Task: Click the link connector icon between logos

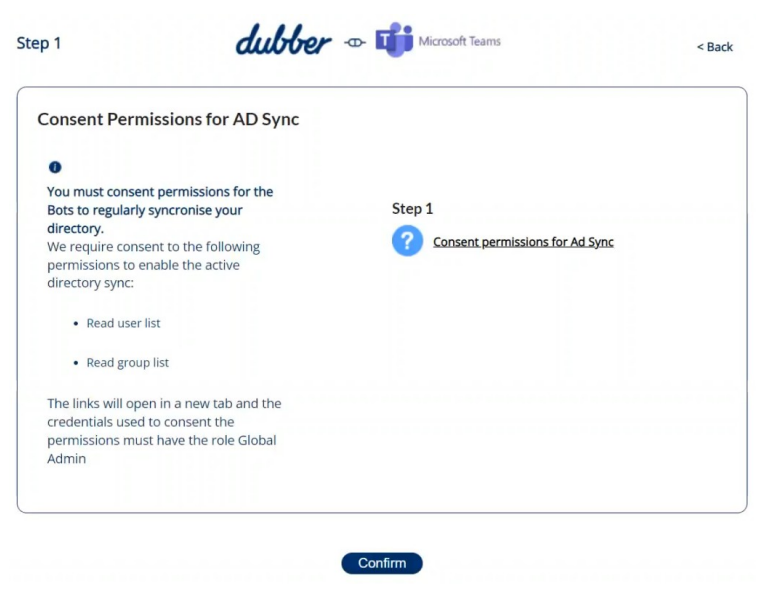Action: pyautogui.click(x=355, y=43)
